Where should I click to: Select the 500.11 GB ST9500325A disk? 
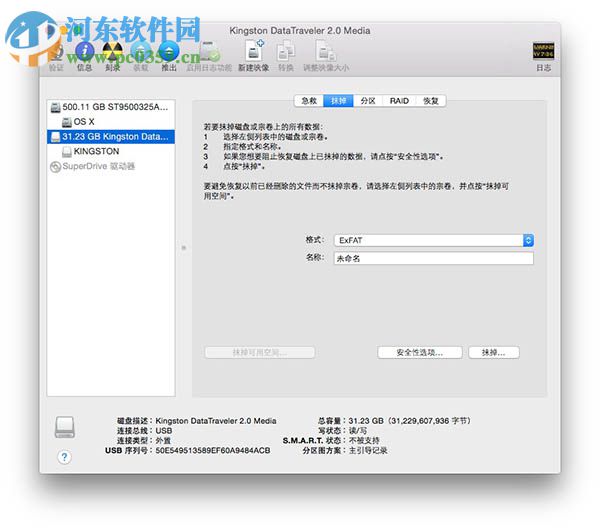point(111,107)
